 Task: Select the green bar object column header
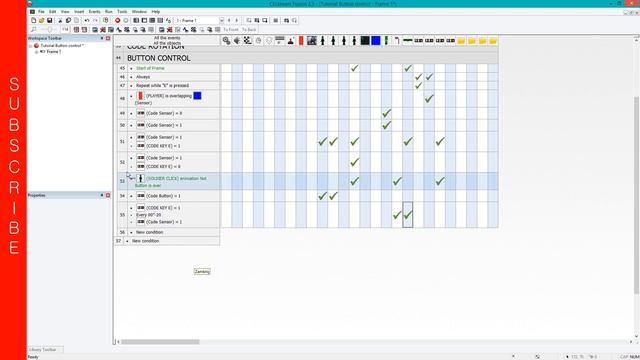pyautogui.click(x=386, y=40)
